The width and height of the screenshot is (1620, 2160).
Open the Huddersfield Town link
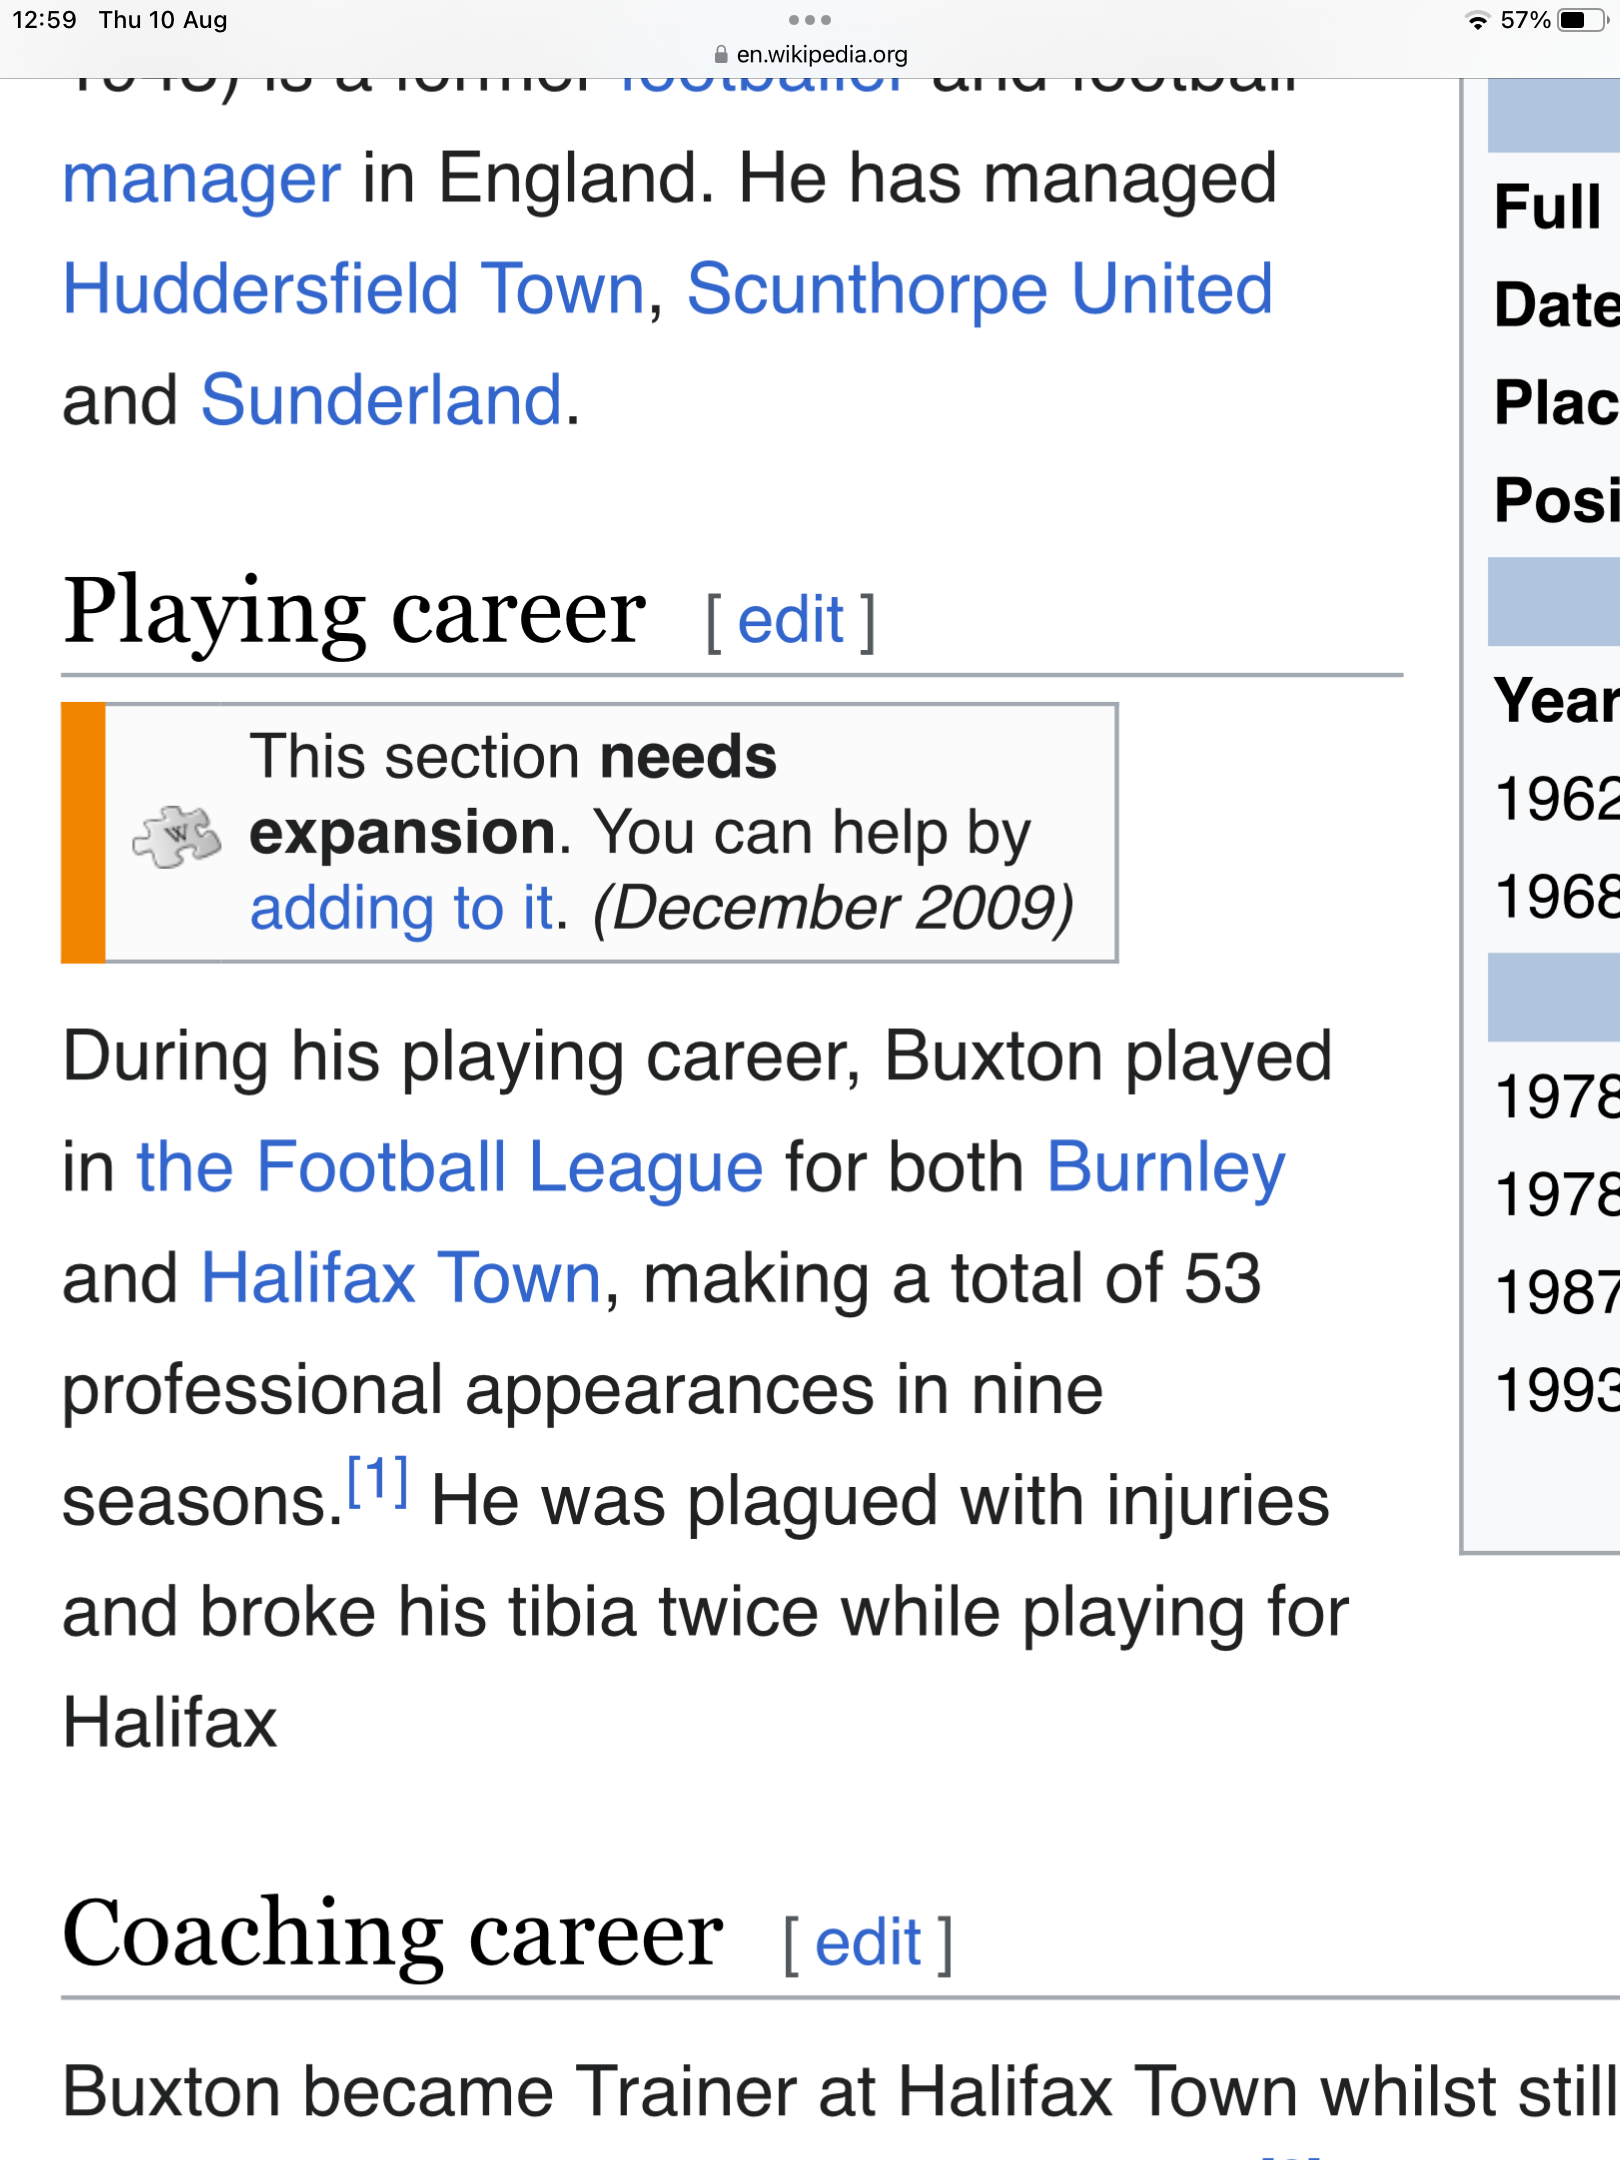[354, 289]
